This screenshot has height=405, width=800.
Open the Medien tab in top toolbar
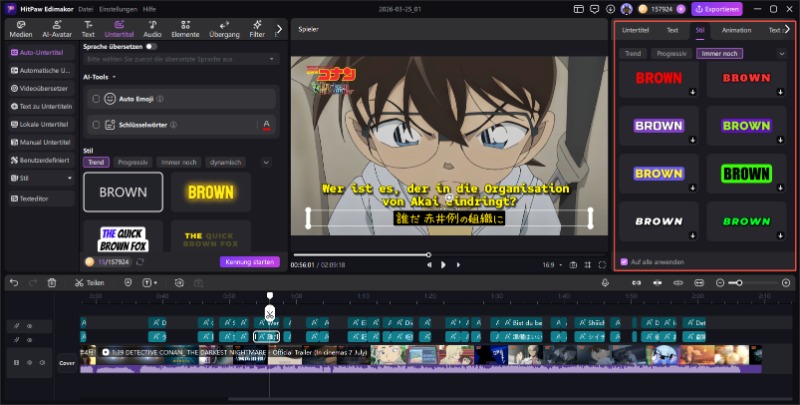point(21,29)
